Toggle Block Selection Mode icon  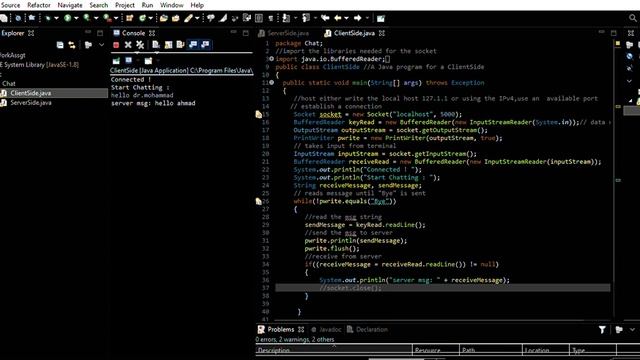click(259, 18)
